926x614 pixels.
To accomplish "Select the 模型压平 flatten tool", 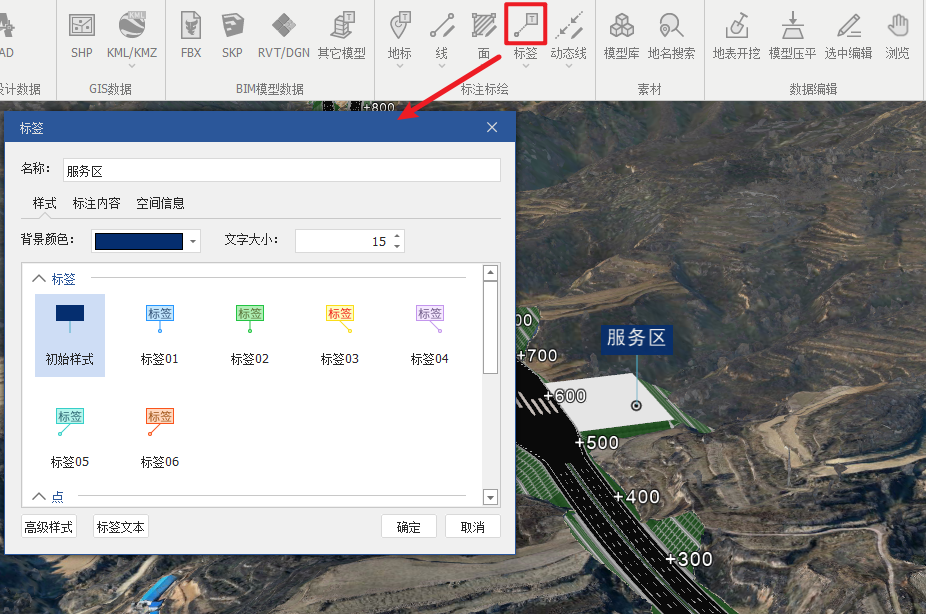I will point(792,26).
